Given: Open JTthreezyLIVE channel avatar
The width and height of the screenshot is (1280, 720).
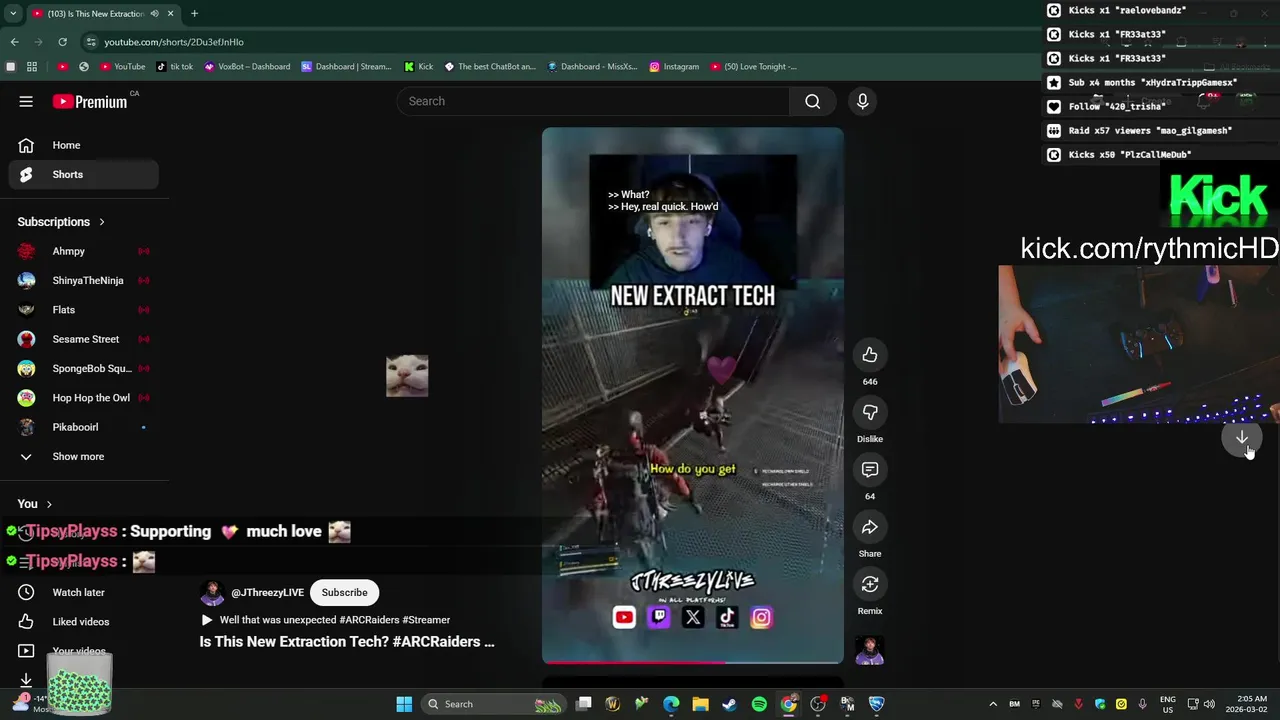Looking at the screenshot, I should pyautogui.click(x=212, y=593).
